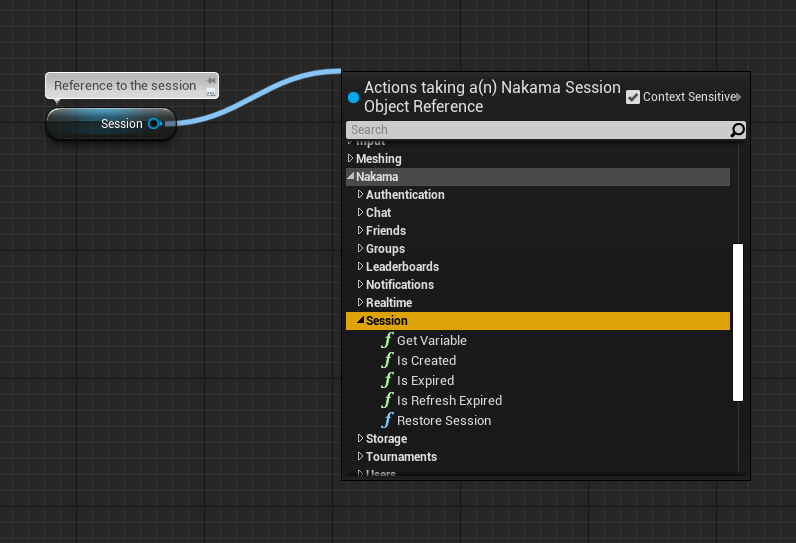The width and height of the screenshot is (796, 543).
Task: Click the Restore Session function icon
Action: 387,420
